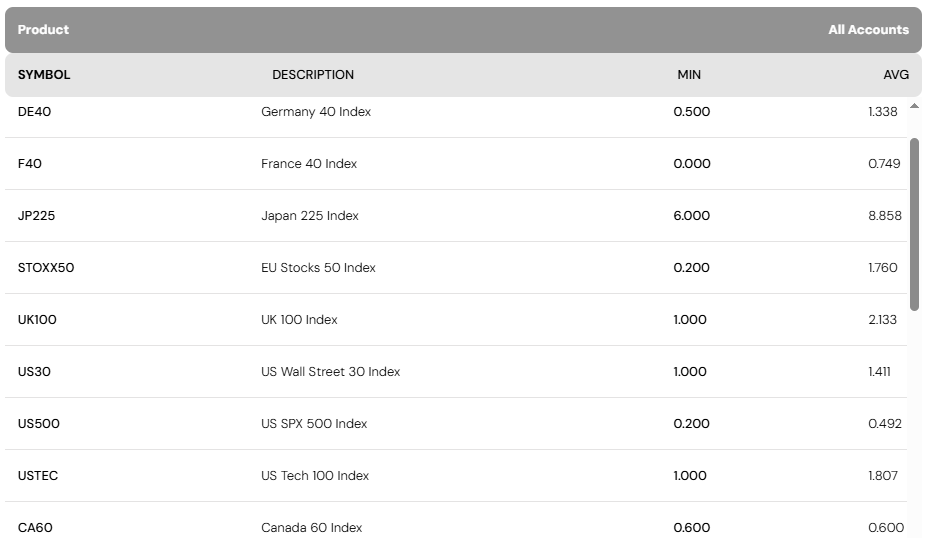Image resolution: width=927 pixels, height=538 pixels.
Task: Click the AVG column header
Action: pyautogui.click(x=896, y=75)
